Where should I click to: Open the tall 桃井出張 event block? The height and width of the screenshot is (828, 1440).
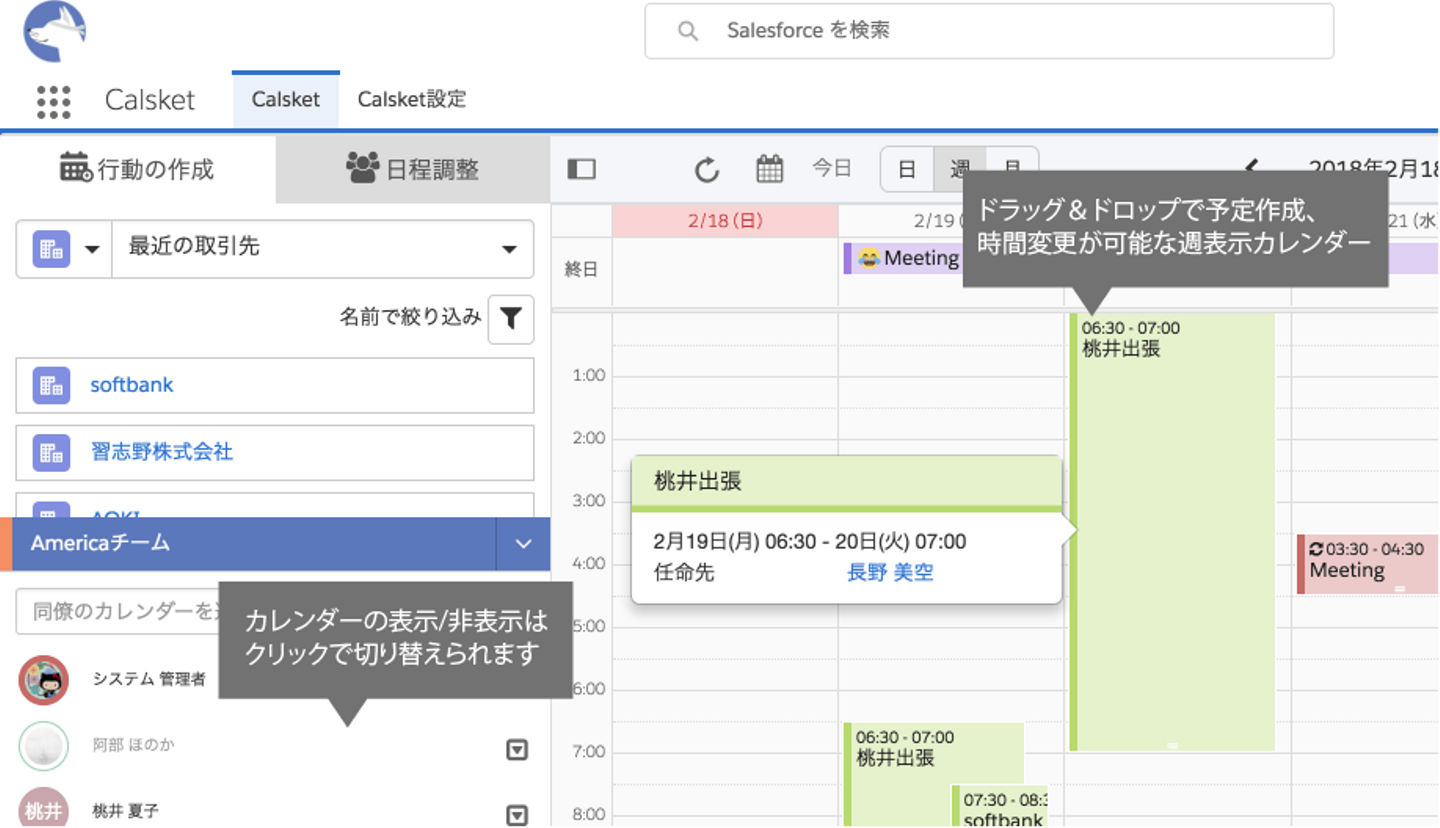(1172, 532)
